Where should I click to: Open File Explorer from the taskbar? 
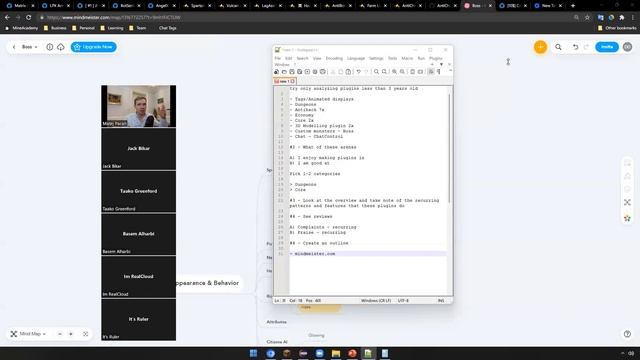coord(336,353)
